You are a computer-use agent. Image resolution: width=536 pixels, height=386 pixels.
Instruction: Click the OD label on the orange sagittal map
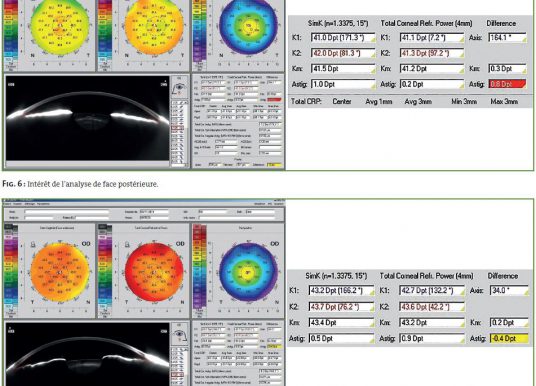coord(85,243)
